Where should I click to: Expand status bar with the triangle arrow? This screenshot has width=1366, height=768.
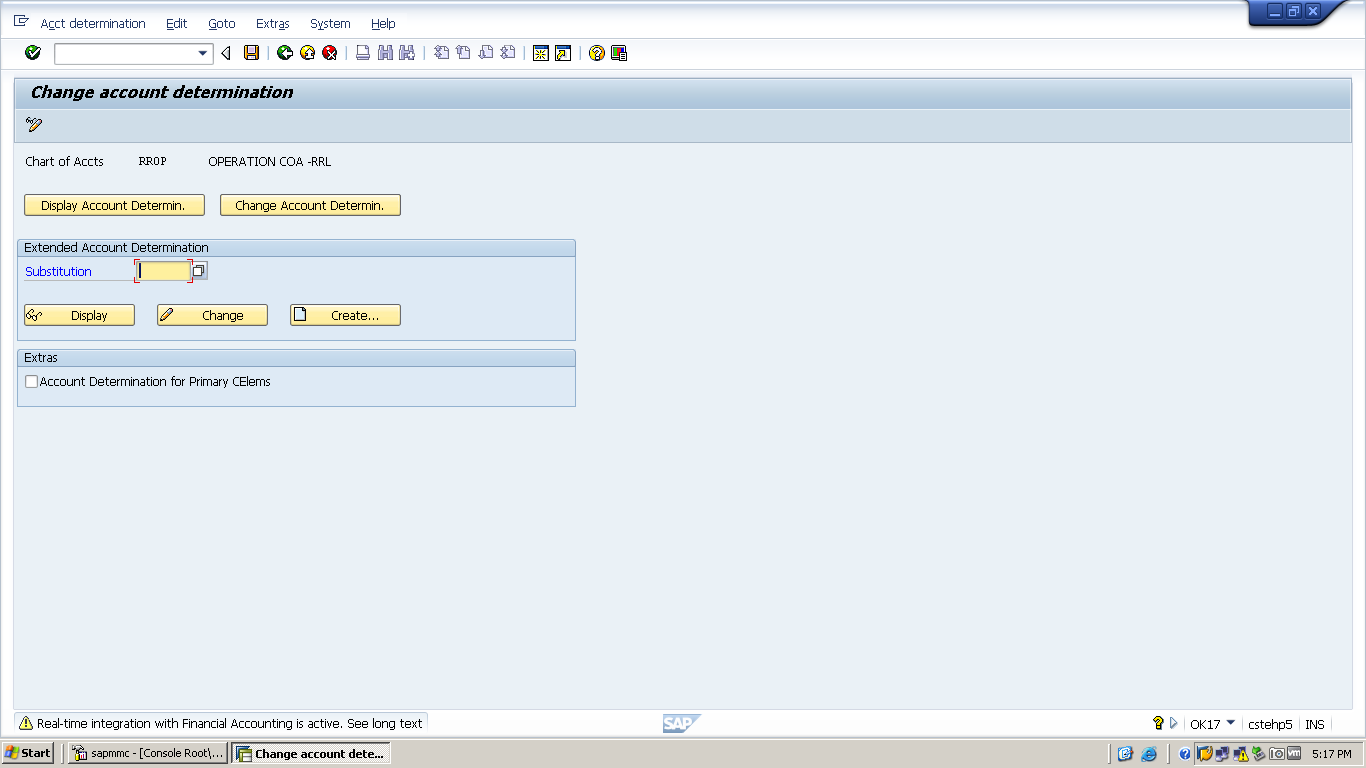pyautogui.click(x=1174, y=723)
